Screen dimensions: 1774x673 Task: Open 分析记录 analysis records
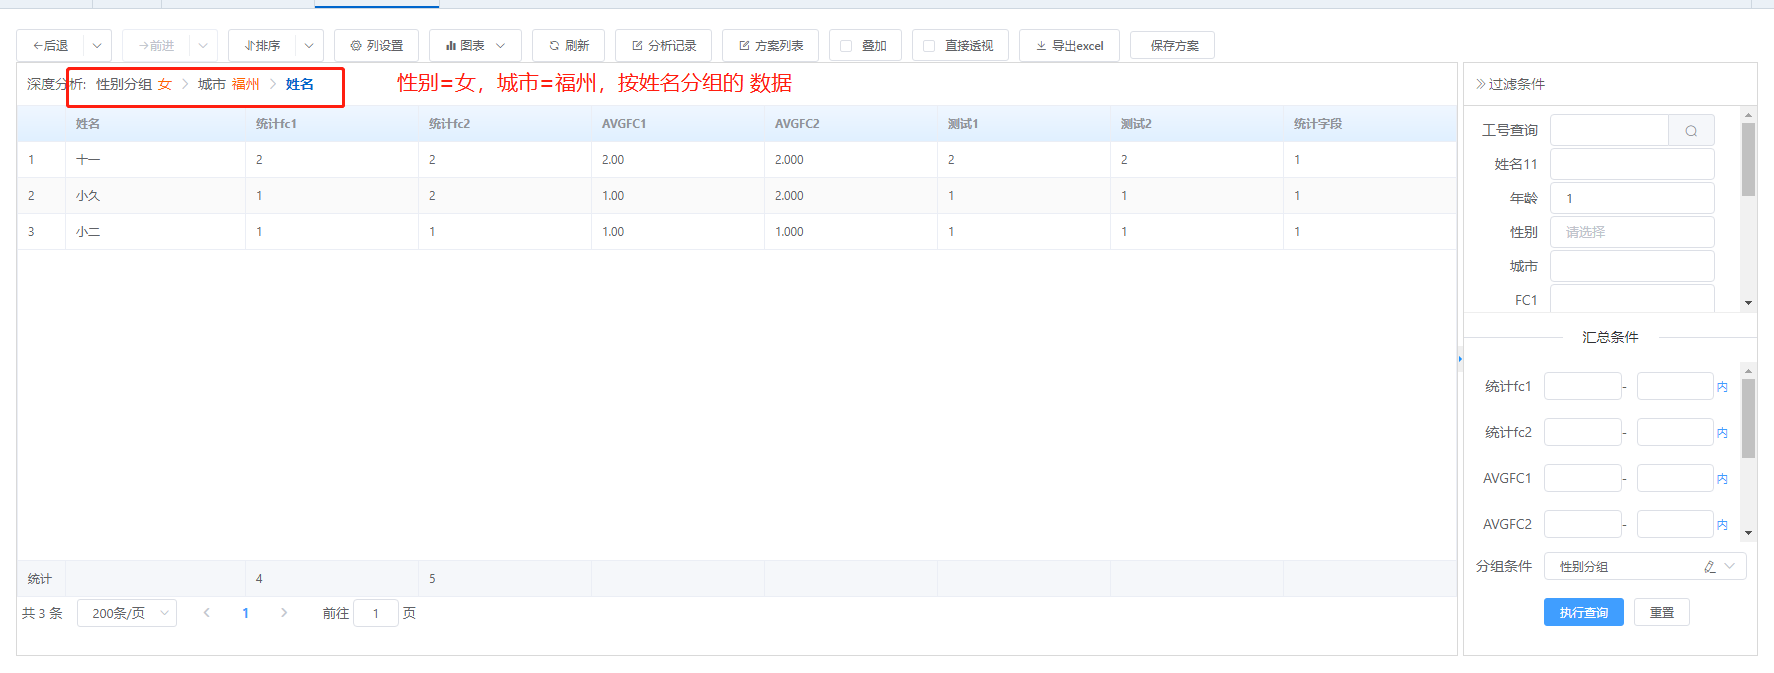click(x=663, y=46)
